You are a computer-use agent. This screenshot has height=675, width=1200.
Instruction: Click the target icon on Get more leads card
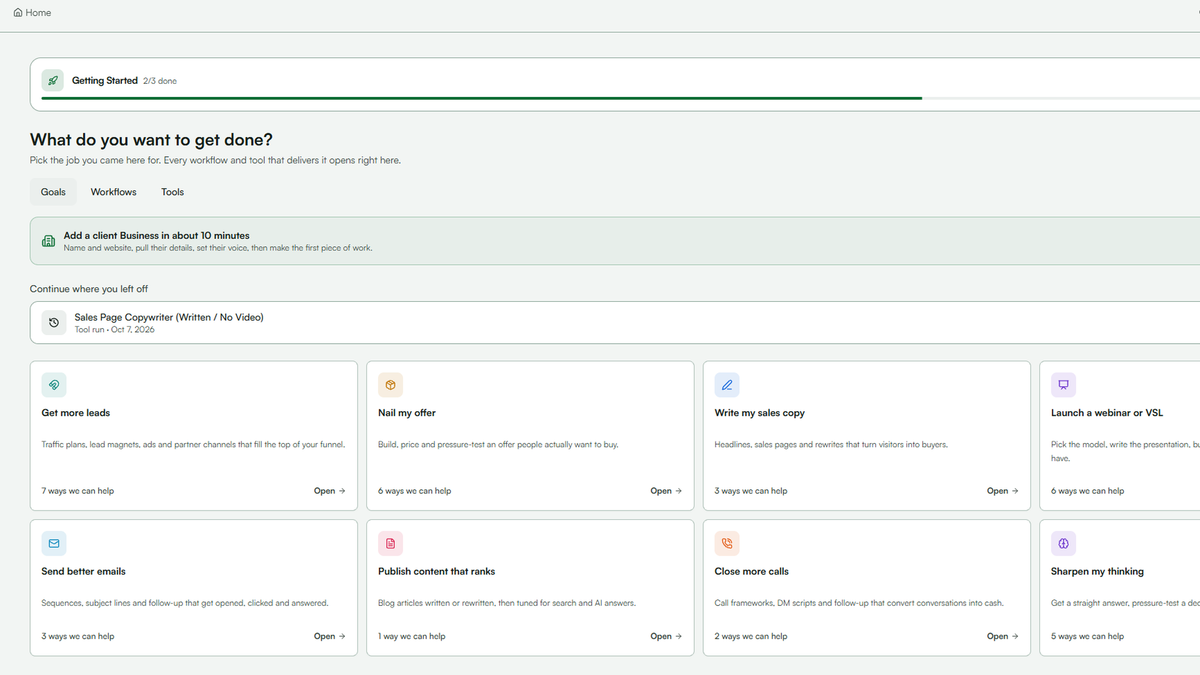pyautogui.click(x=54, y=384)
